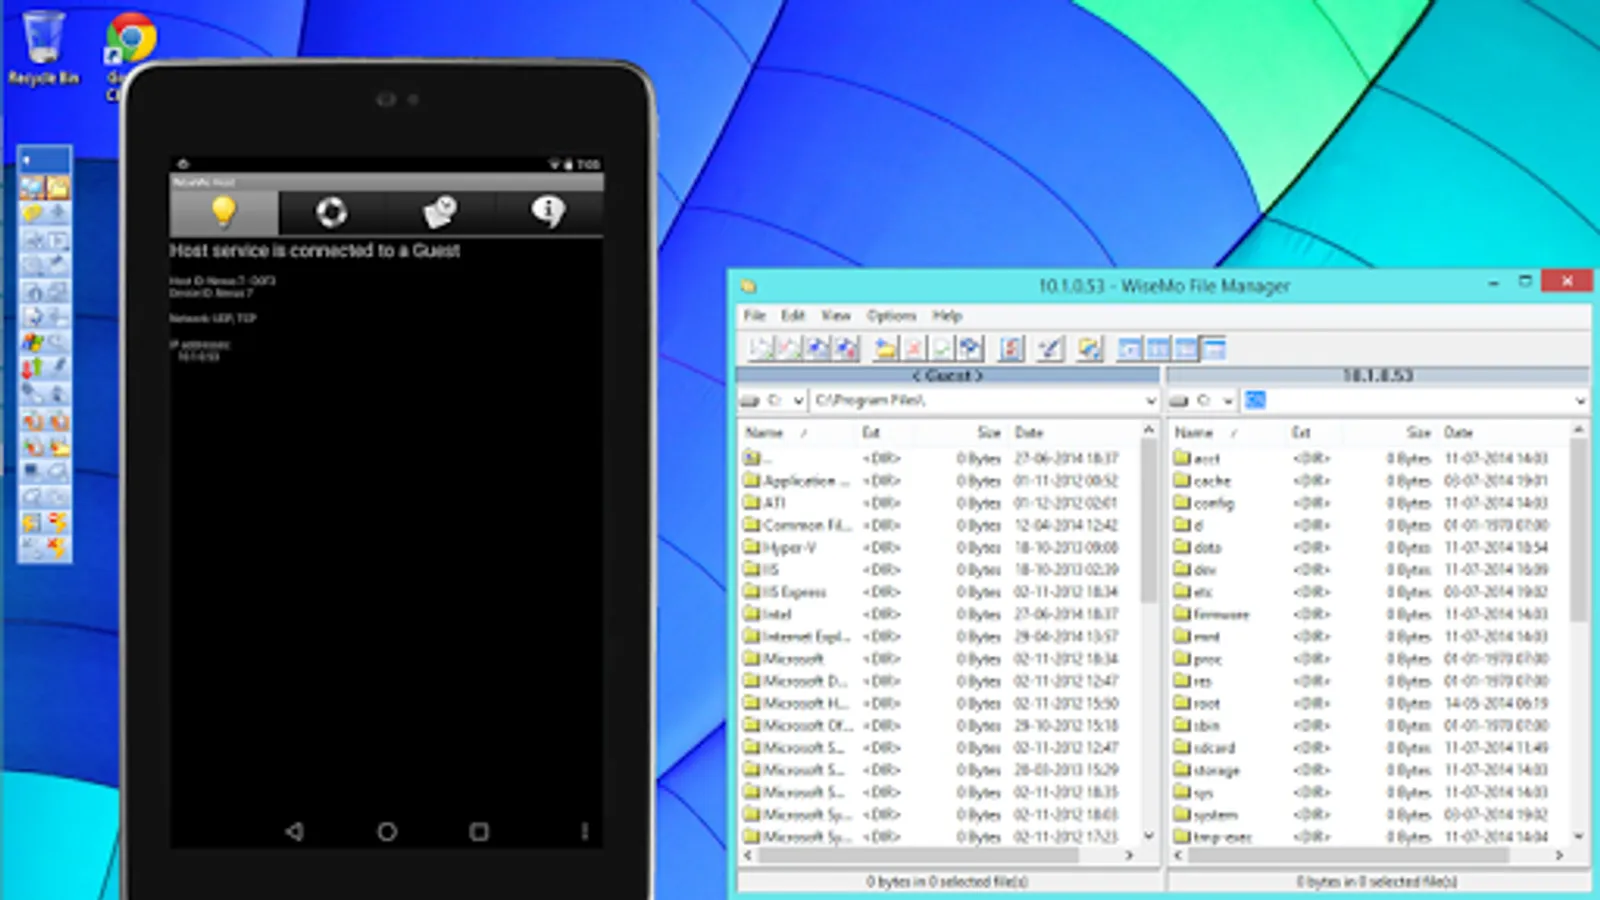
Task: Create a new folder using the toolbar icon
Action: click(886, 348)
